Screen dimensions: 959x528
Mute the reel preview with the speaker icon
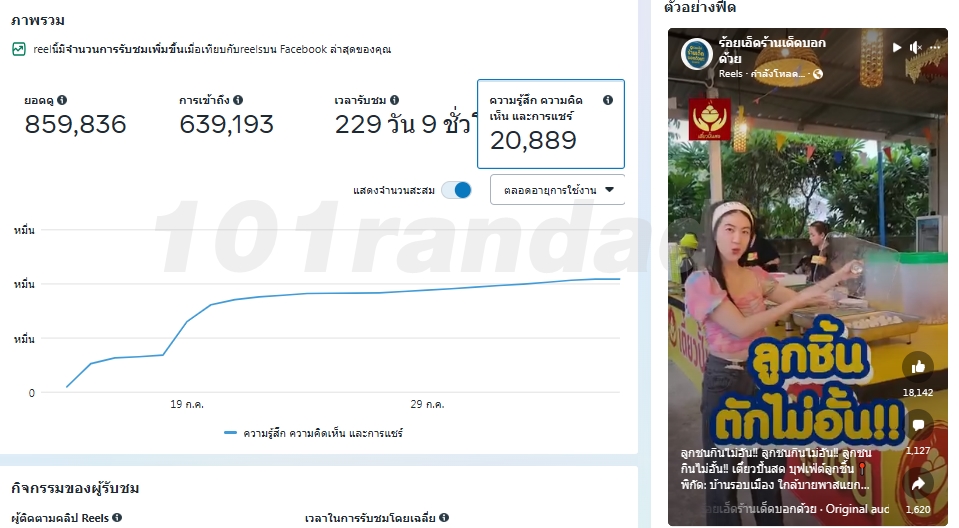[916, 47]
